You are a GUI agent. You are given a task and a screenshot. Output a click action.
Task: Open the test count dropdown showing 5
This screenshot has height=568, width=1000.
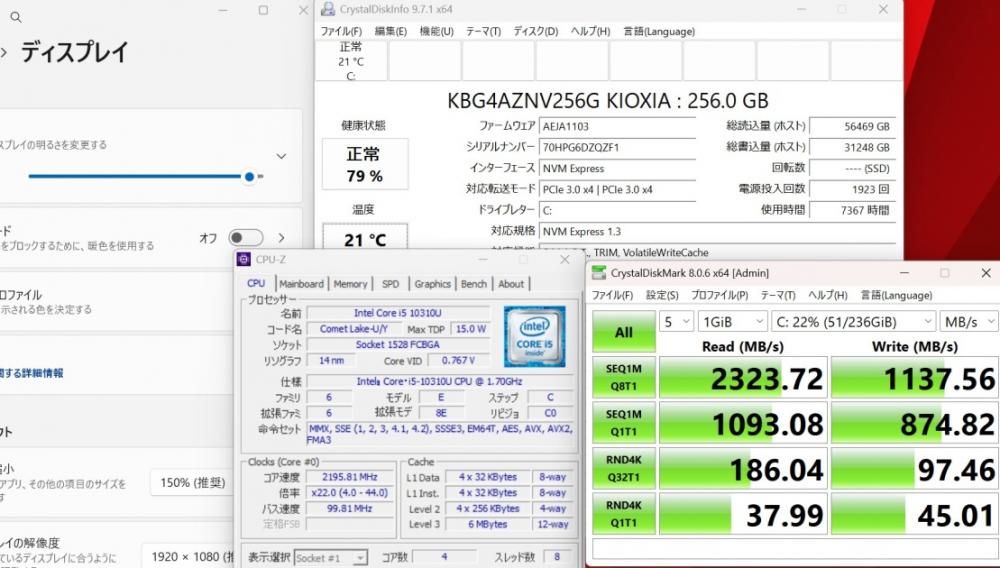click(x=677, y=322)
